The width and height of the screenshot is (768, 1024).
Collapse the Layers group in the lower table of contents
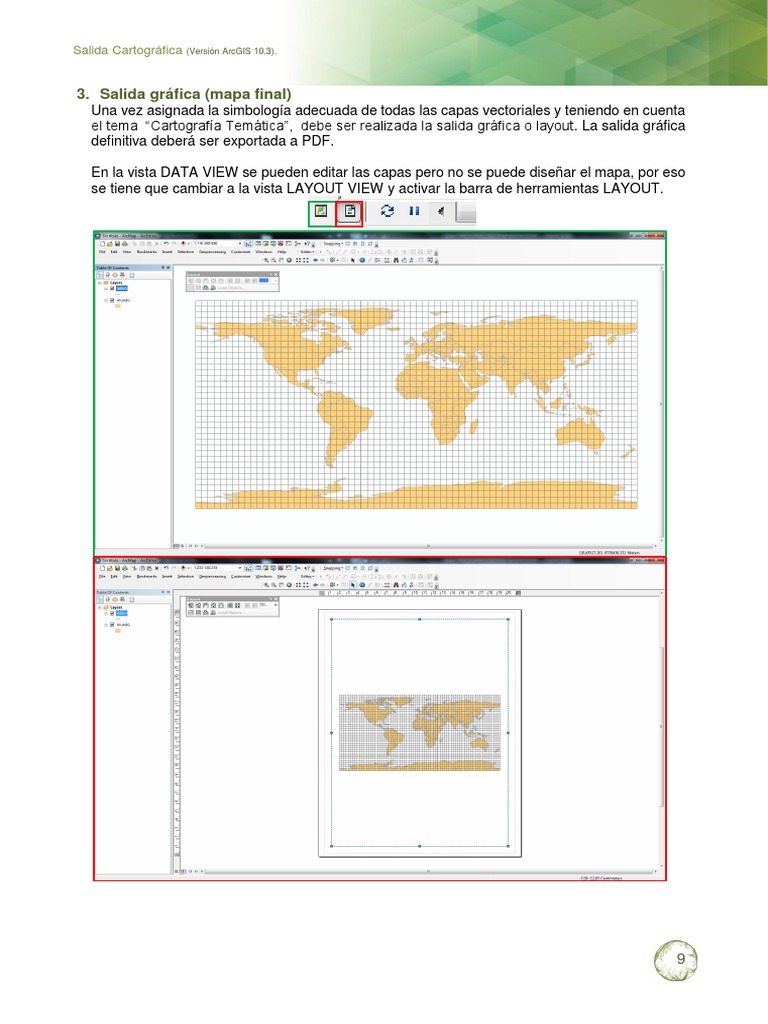pos(99,607)
